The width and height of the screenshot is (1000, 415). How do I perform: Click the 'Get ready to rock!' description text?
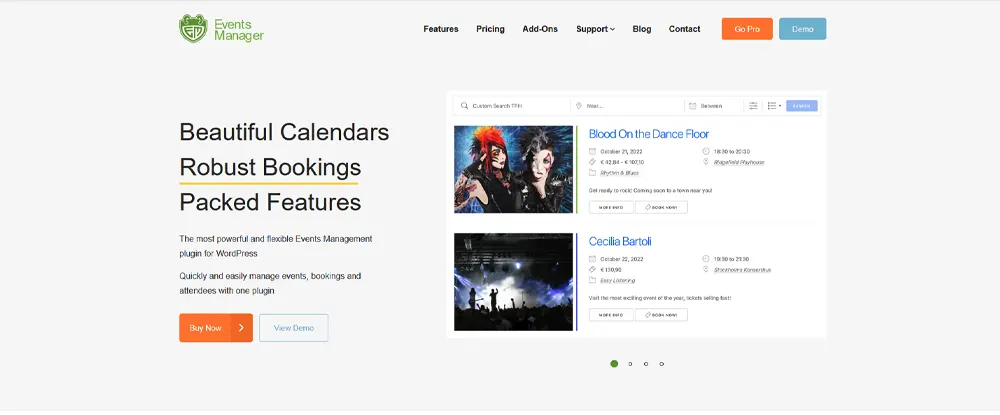[x=651, y=190]
